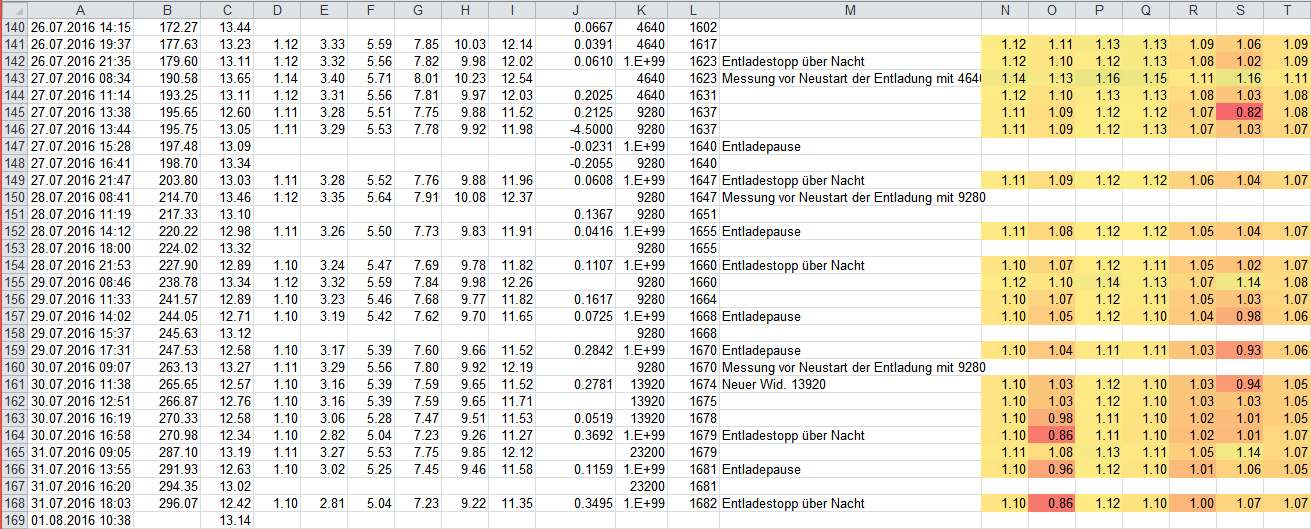Click the 8.01 value cell
1311x529 pixels.
(418, 78)
